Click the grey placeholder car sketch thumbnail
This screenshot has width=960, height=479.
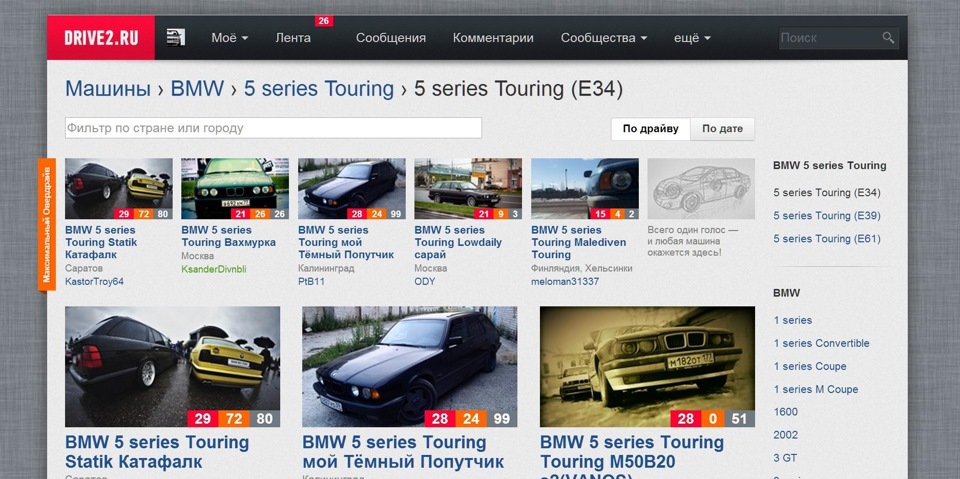click(701, 189)
